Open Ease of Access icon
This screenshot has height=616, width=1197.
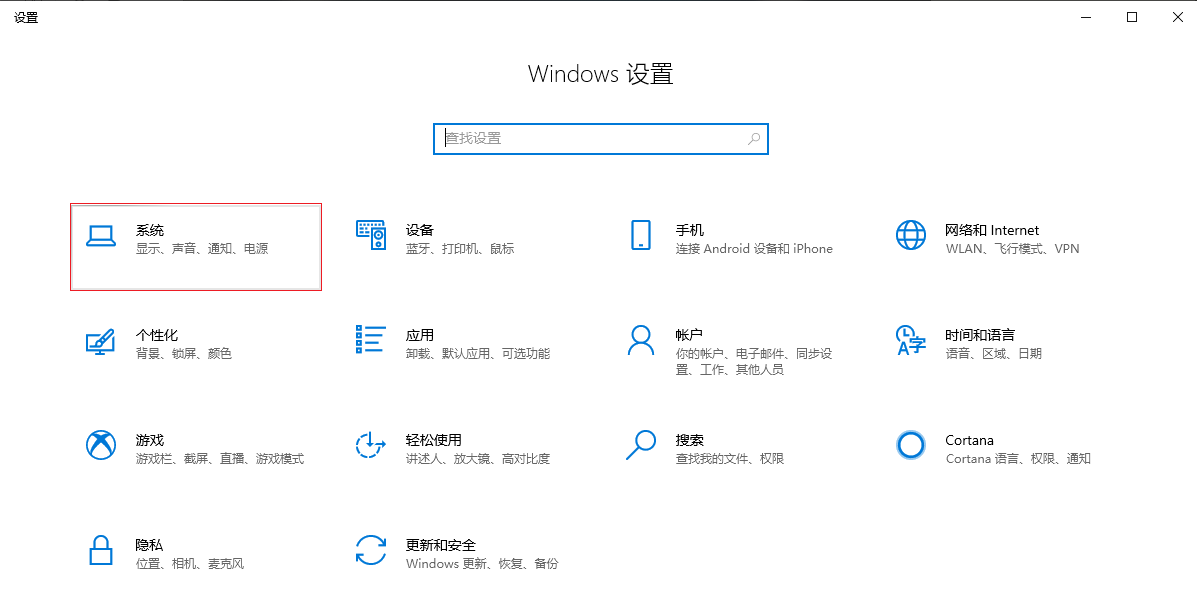[370, 445]
